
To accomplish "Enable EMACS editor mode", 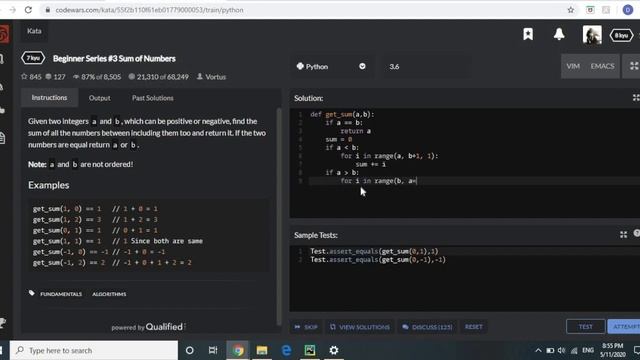I will tap(602, 66).
